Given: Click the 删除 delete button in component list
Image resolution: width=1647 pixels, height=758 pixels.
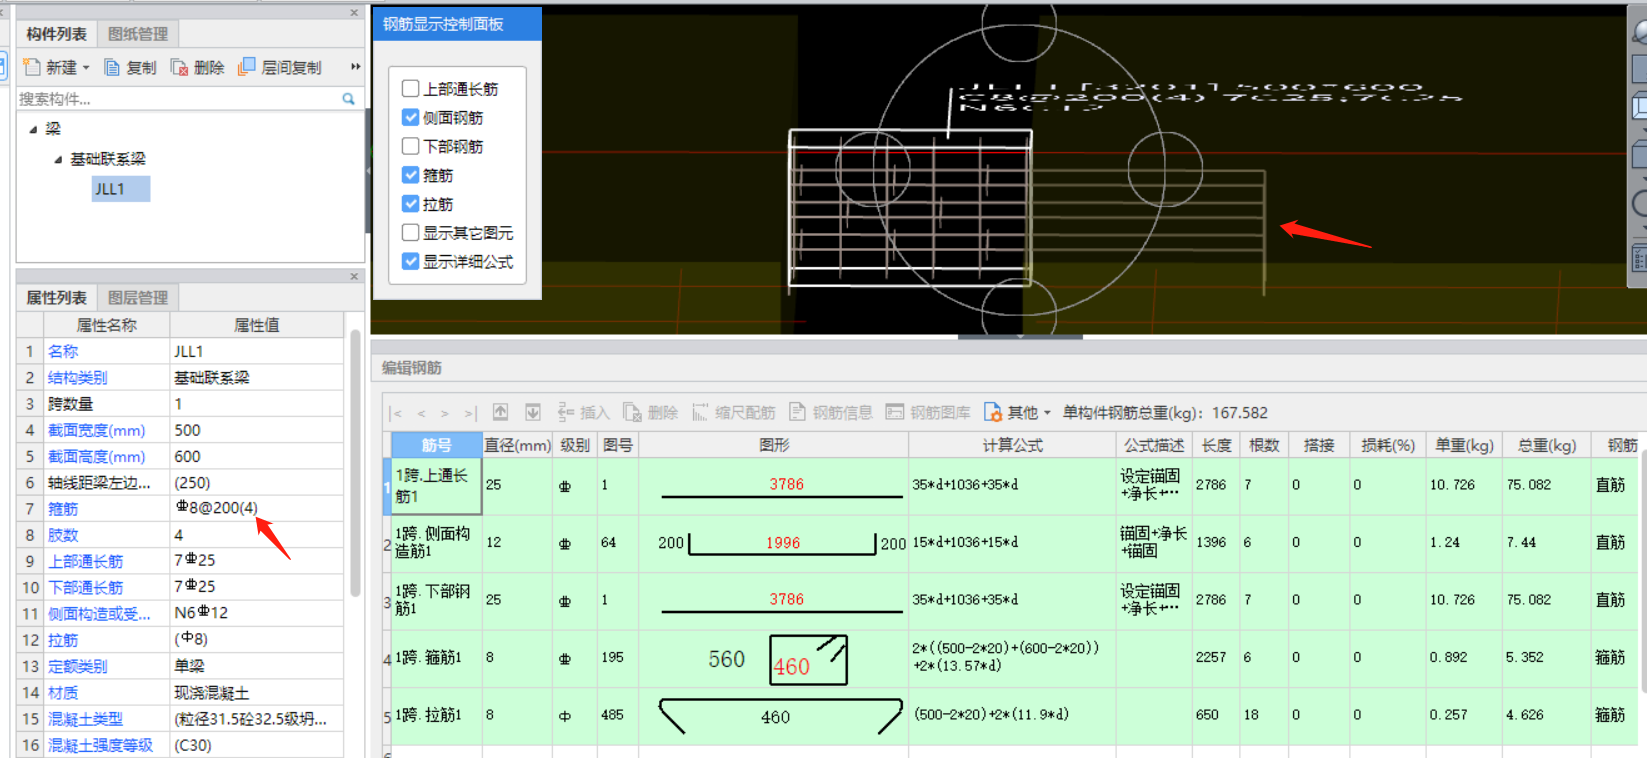Looking at the screenshot, I should tap(197, 67).
